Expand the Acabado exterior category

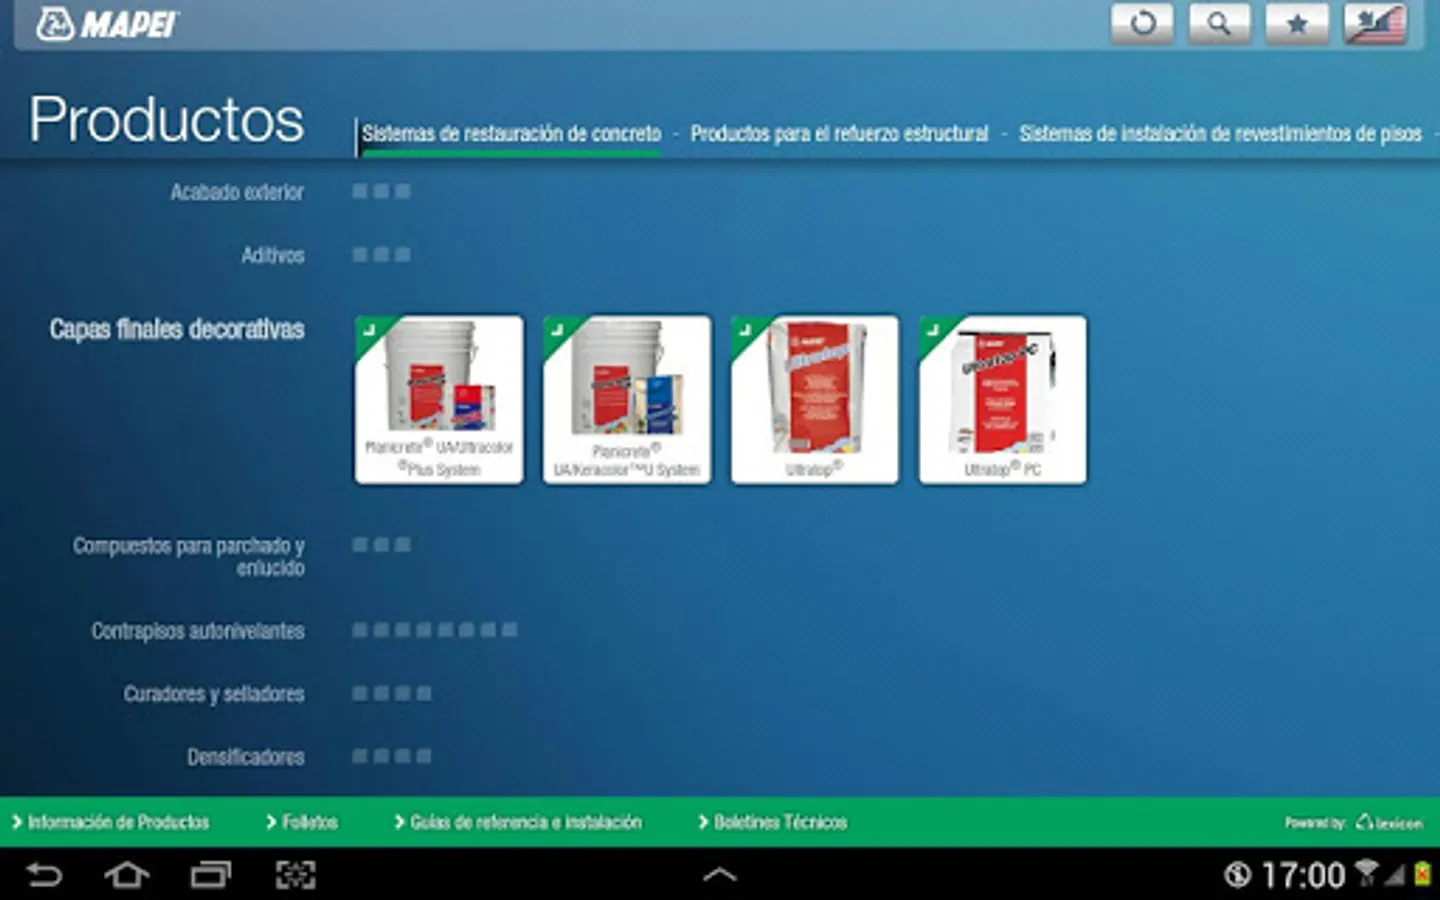pos(237,192)
